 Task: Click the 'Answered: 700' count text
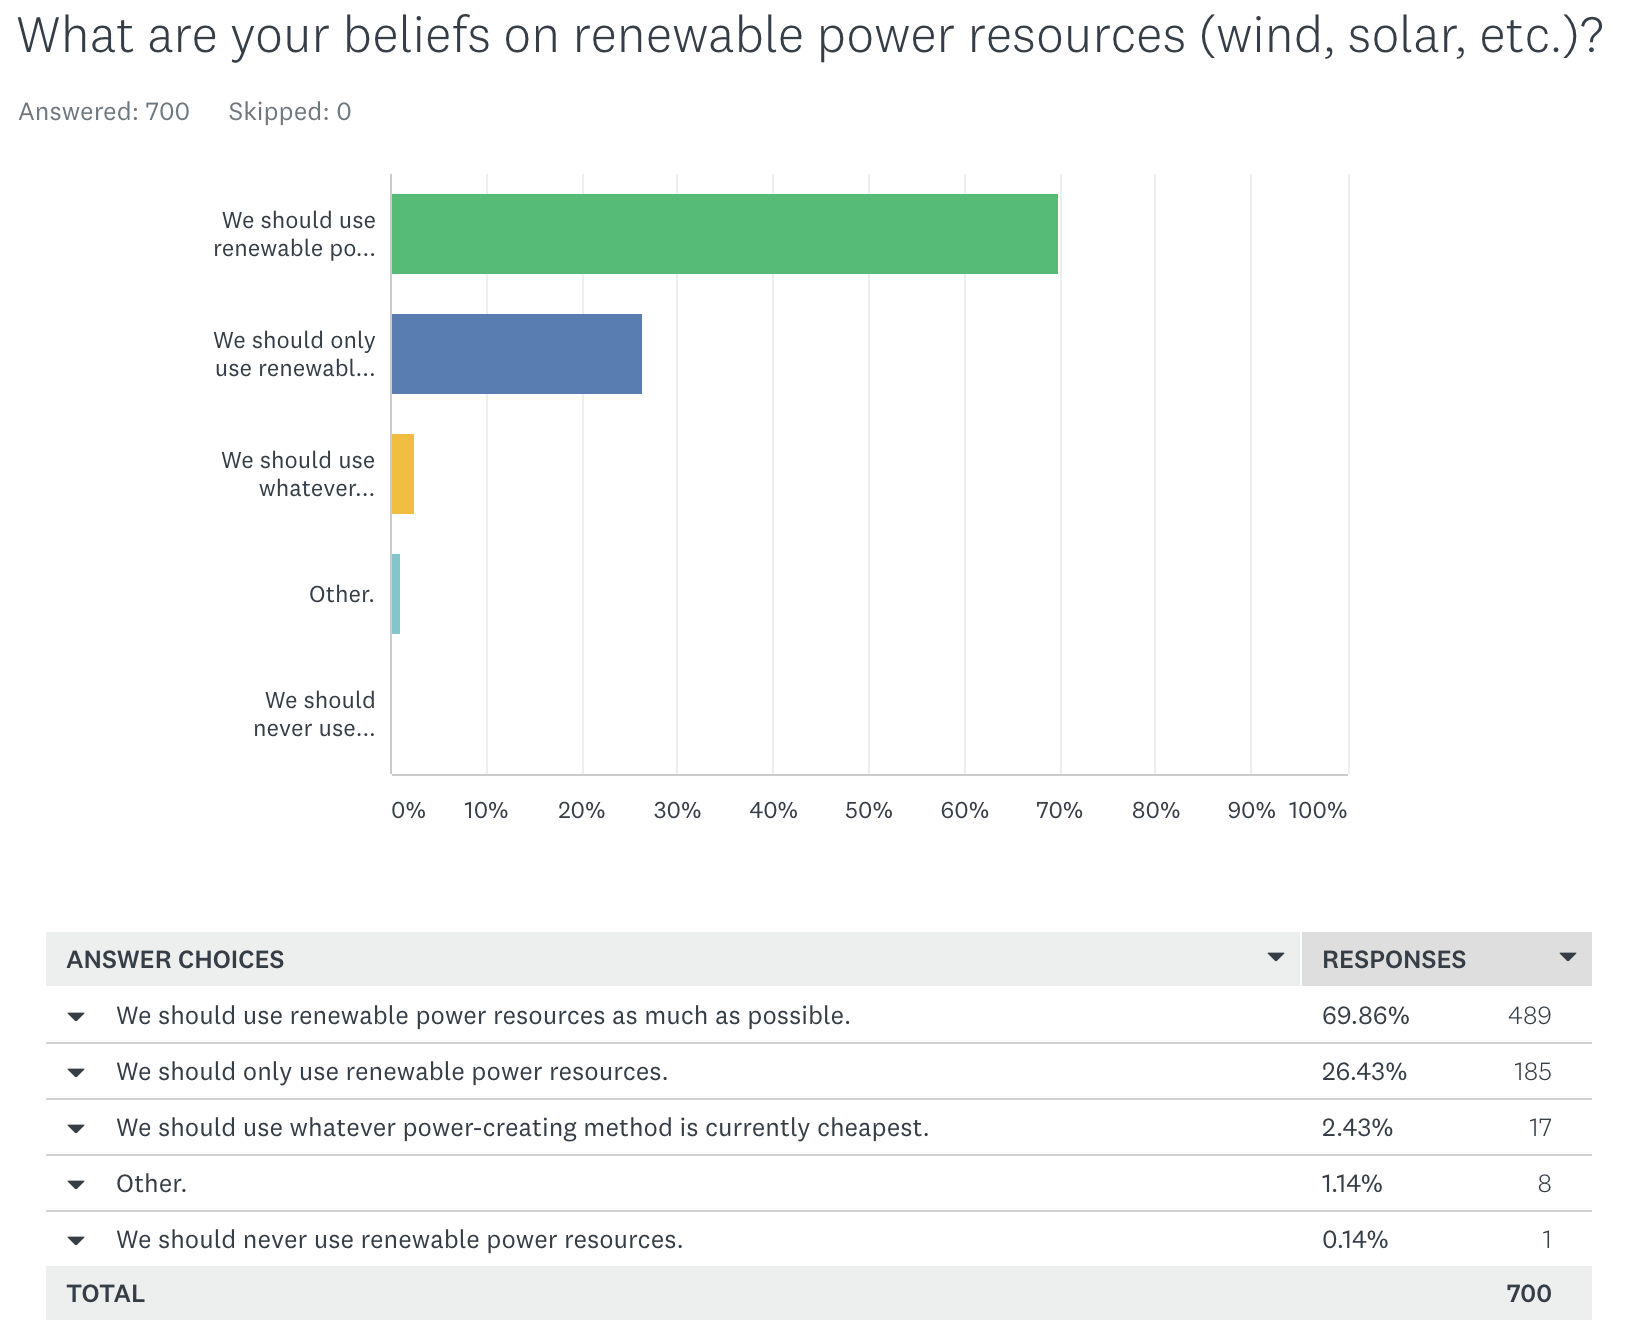(104, 112)
